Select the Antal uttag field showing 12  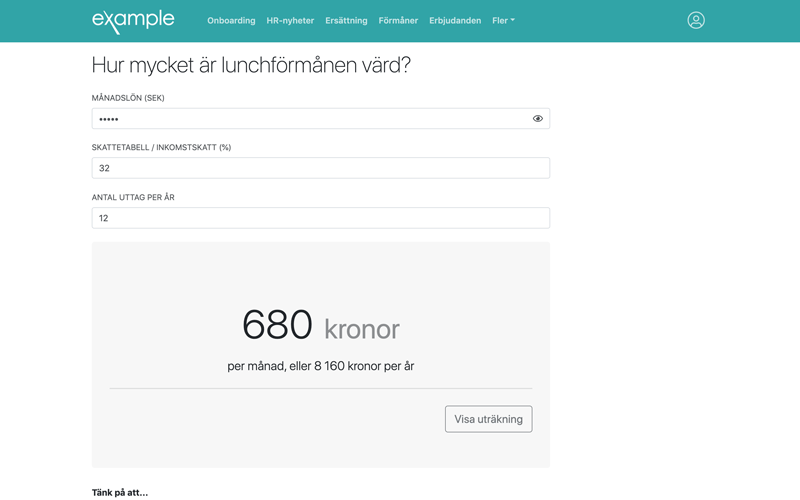pyautogui.click(x=320, y=218)
